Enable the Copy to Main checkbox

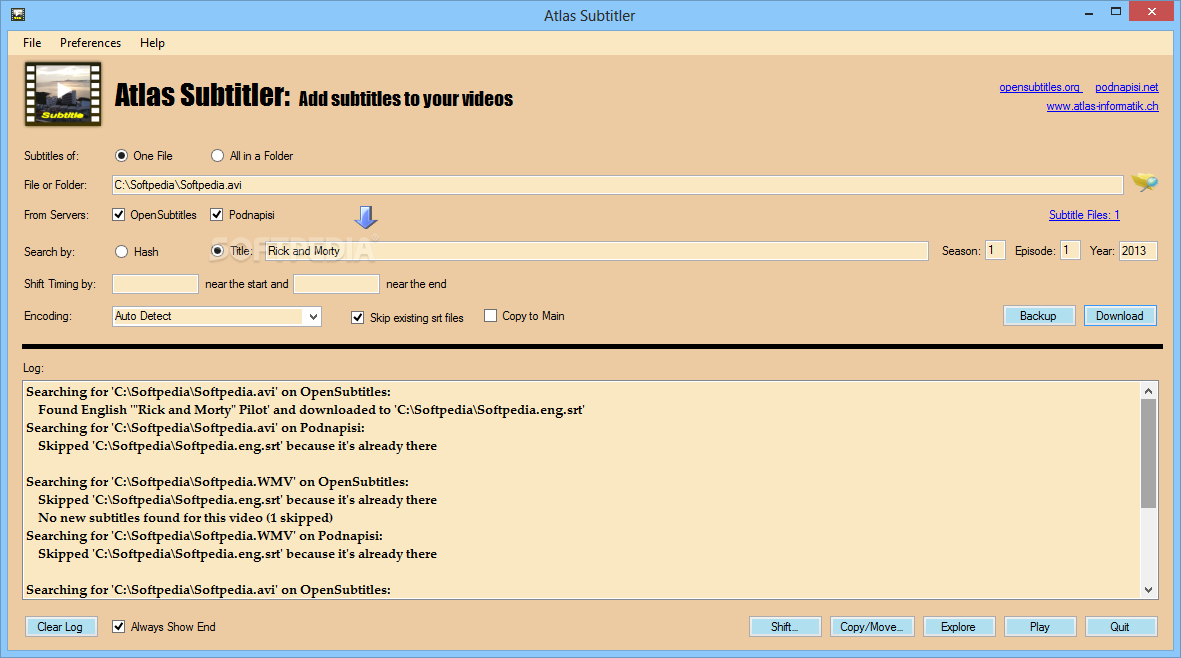click(490, 315)
